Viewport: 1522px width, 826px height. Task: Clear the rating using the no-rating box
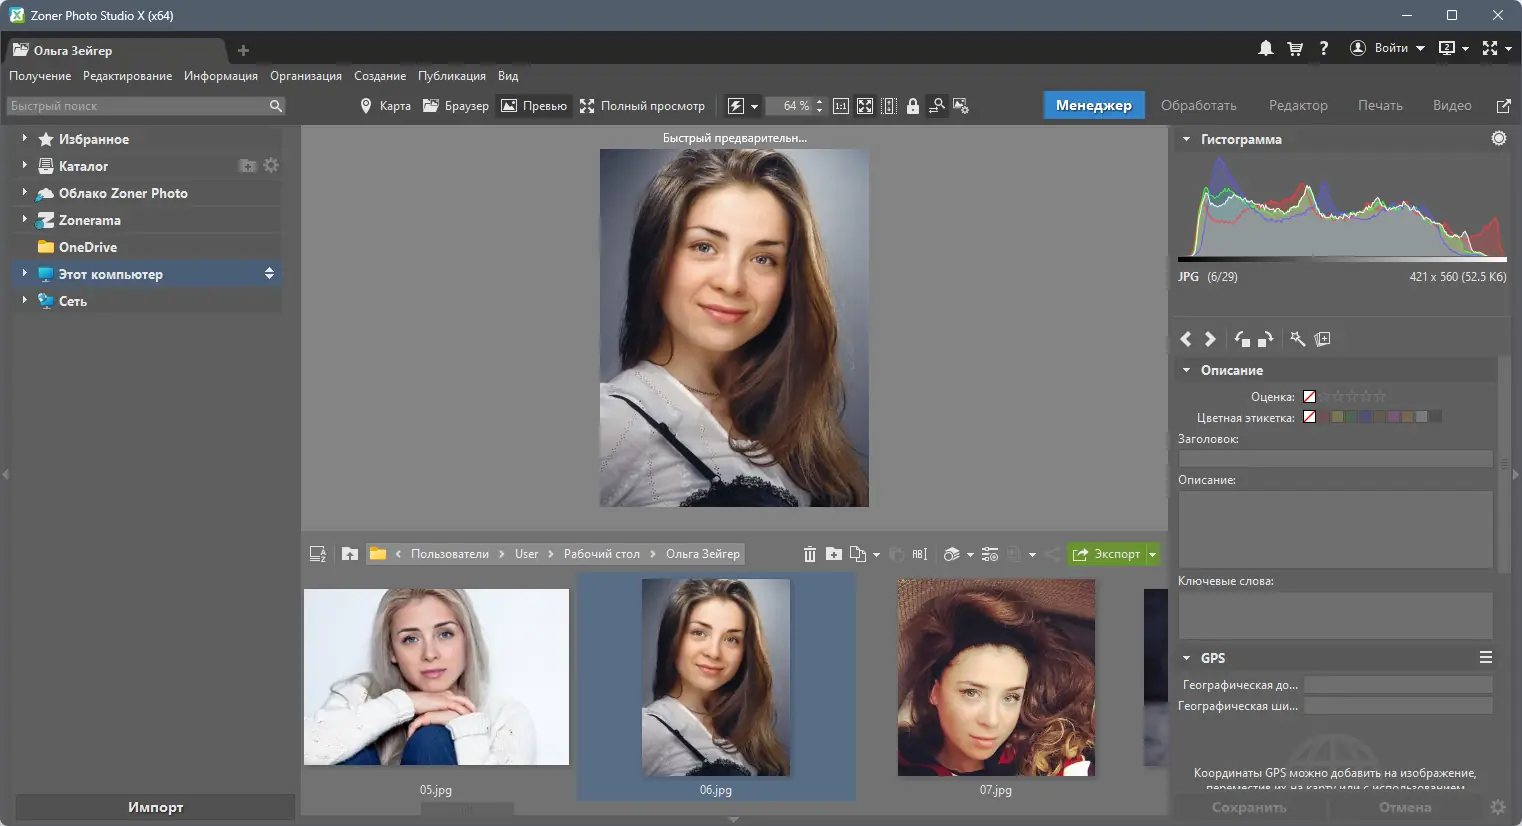tap(1309, 397)
